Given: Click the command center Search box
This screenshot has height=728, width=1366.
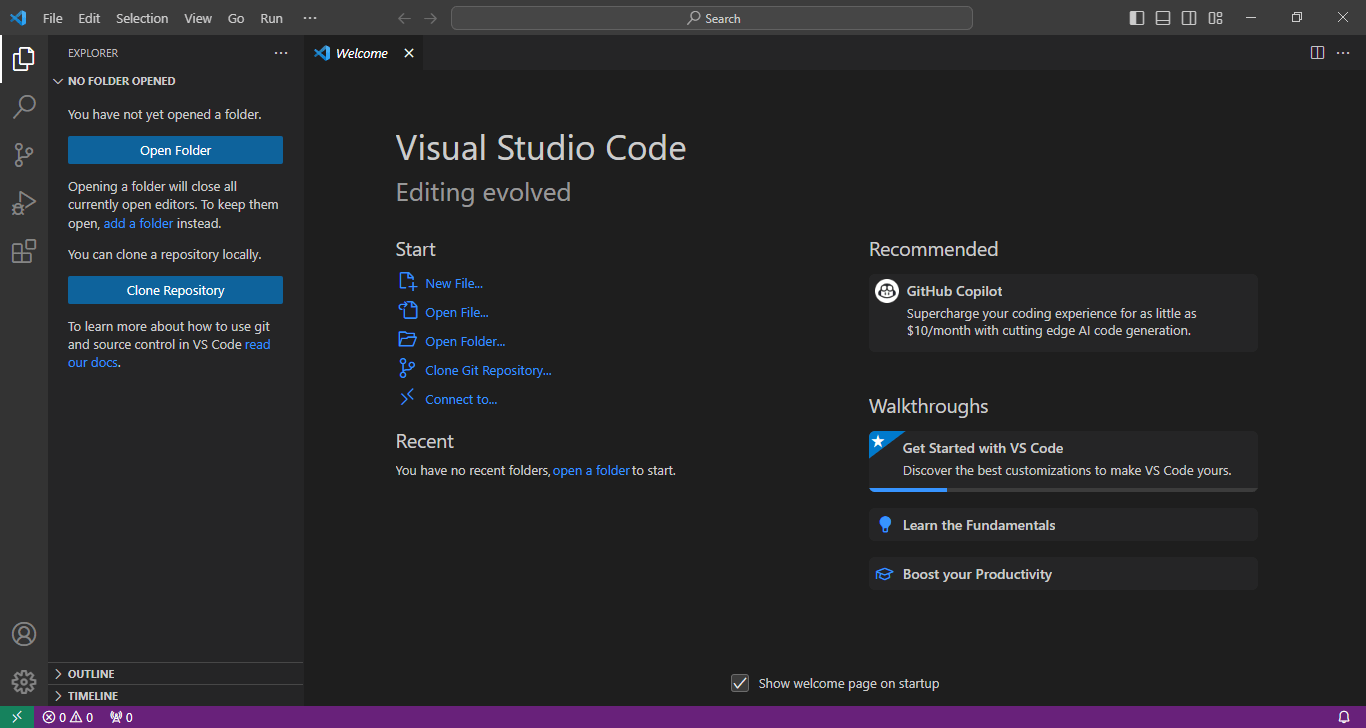Looking at the screenshot, I should click(712, 18).
